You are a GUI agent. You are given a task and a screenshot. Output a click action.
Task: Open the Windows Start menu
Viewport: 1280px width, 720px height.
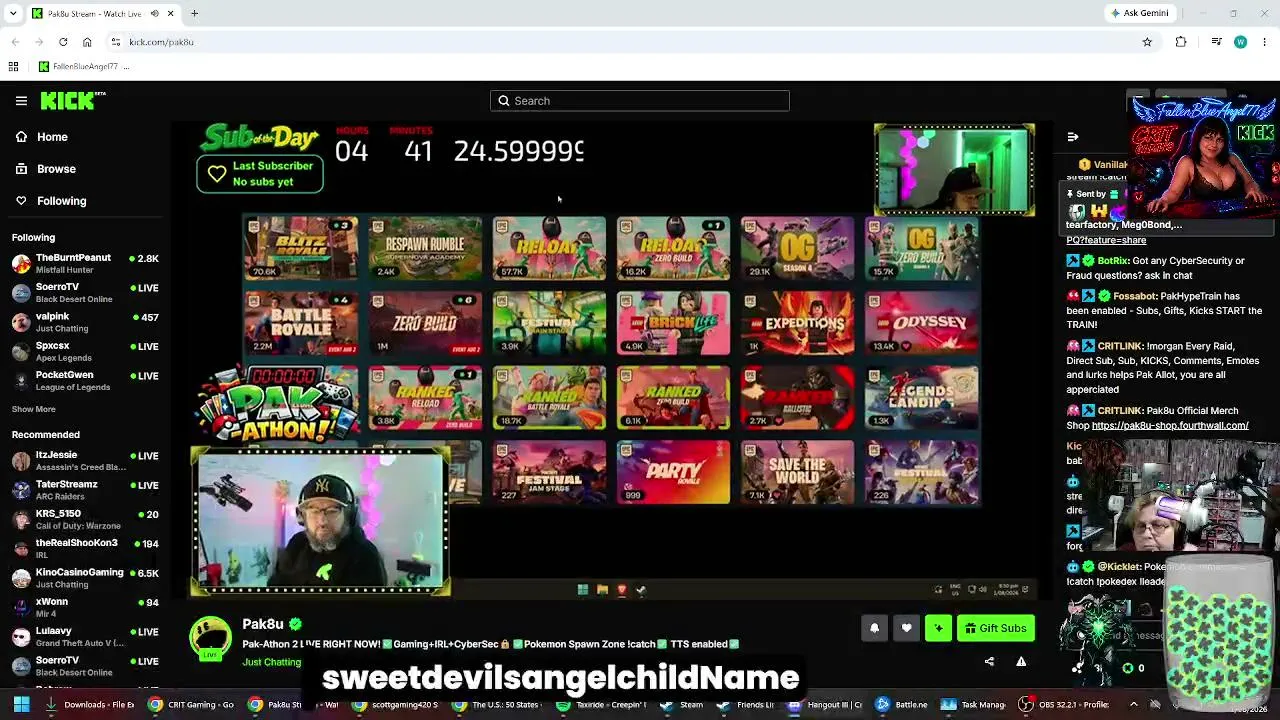tap(21, 705)
